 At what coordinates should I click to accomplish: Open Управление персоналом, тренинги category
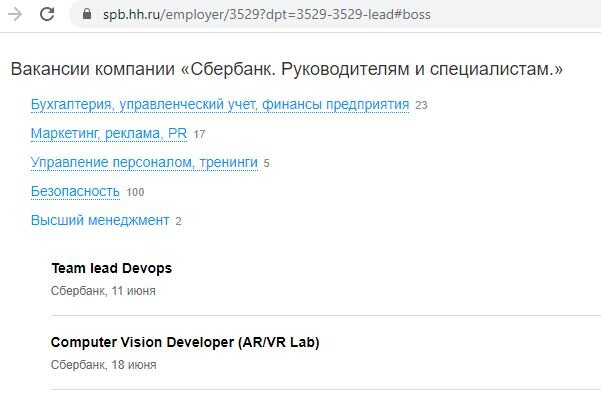144,163
